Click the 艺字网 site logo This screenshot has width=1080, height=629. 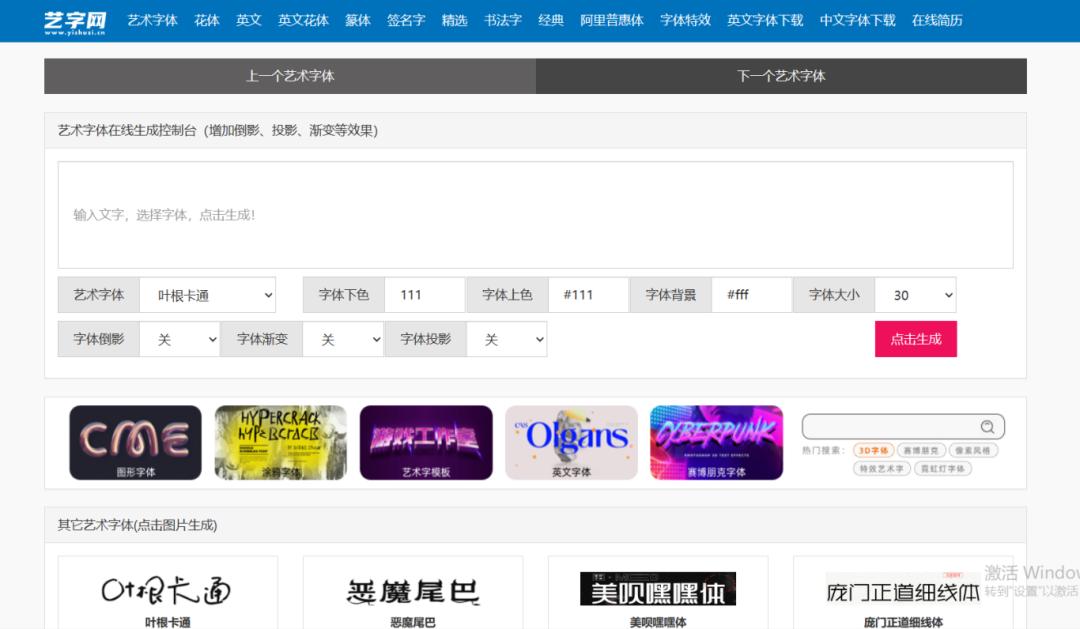[x=75, y=21]
